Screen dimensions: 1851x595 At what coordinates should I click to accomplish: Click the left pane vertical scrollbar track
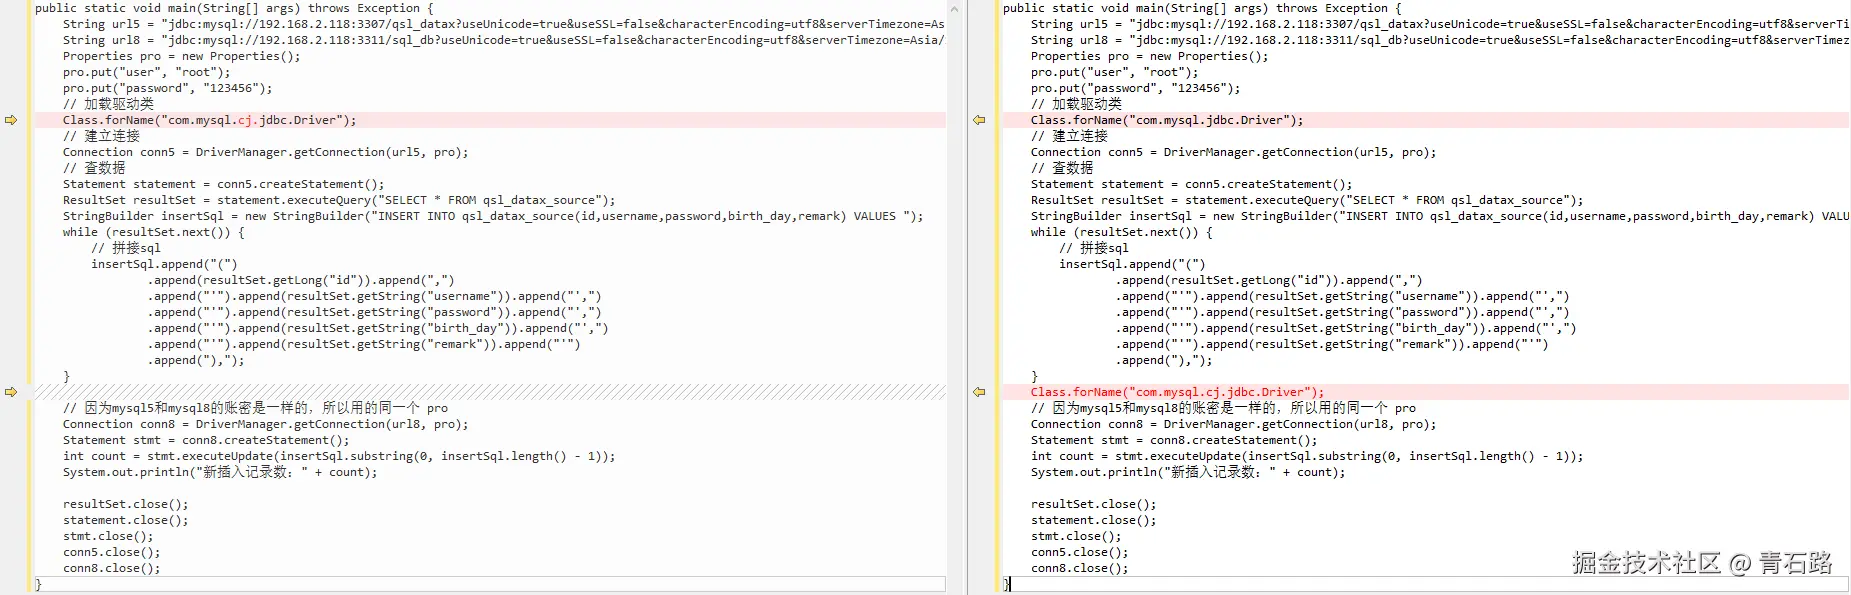pyautogui.click(x=954, y=300)
